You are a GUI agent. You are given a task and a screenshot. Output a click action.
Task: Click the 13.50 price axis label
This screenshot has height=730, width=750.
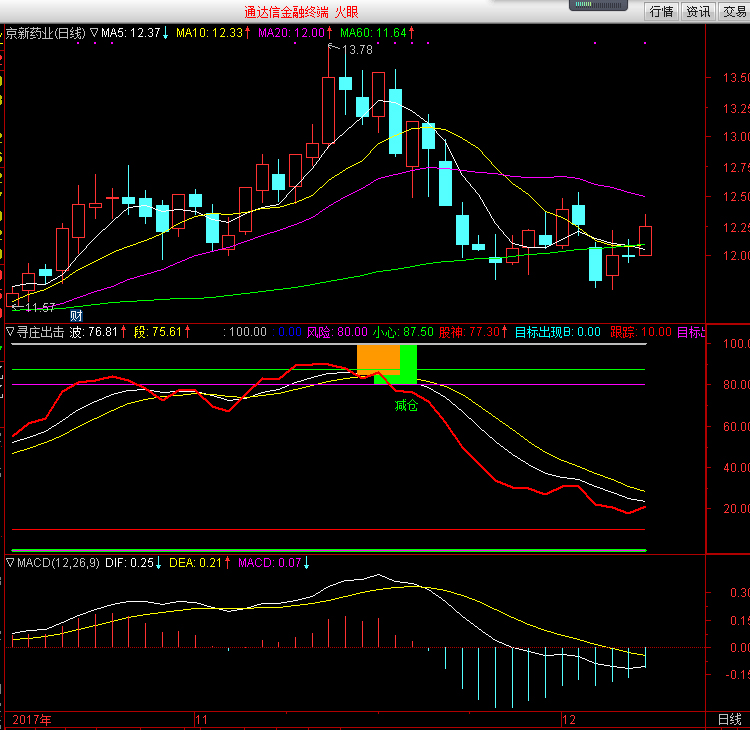pos(736,77)
